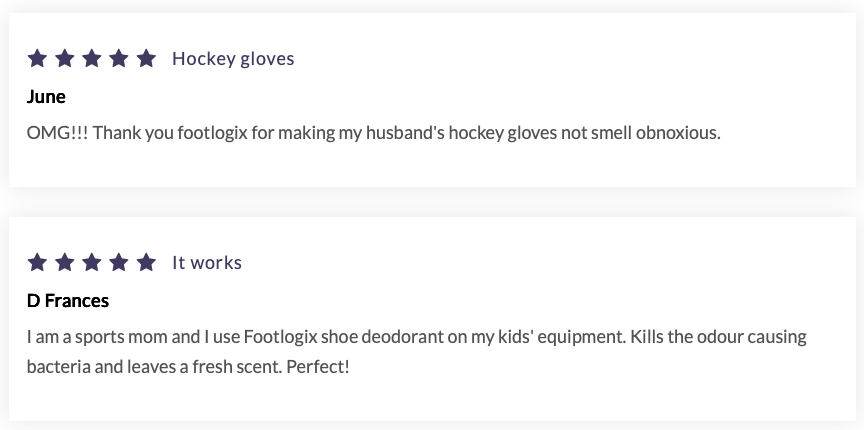Select the reviewer name D Frances
Viewport: 864px width, 430px height.
click(68, 300)
